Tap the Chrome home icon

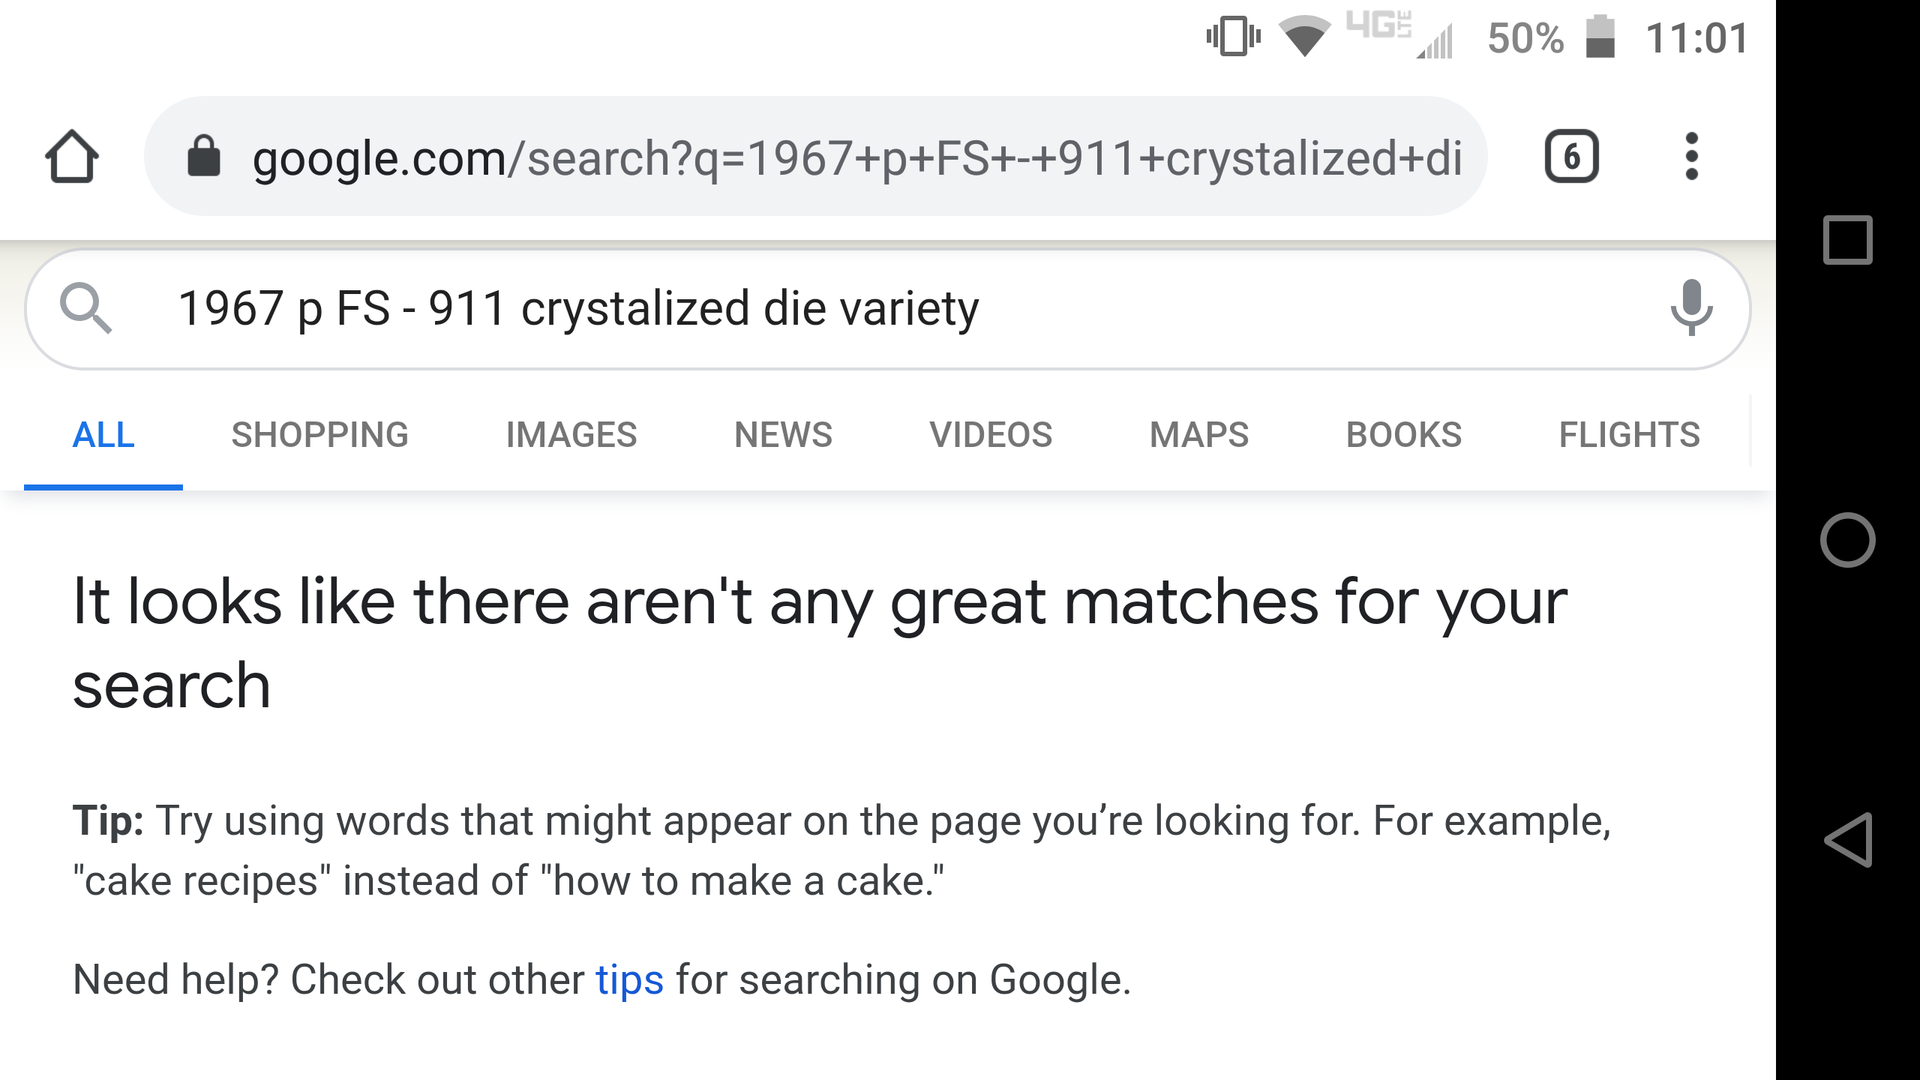(72, 157)
